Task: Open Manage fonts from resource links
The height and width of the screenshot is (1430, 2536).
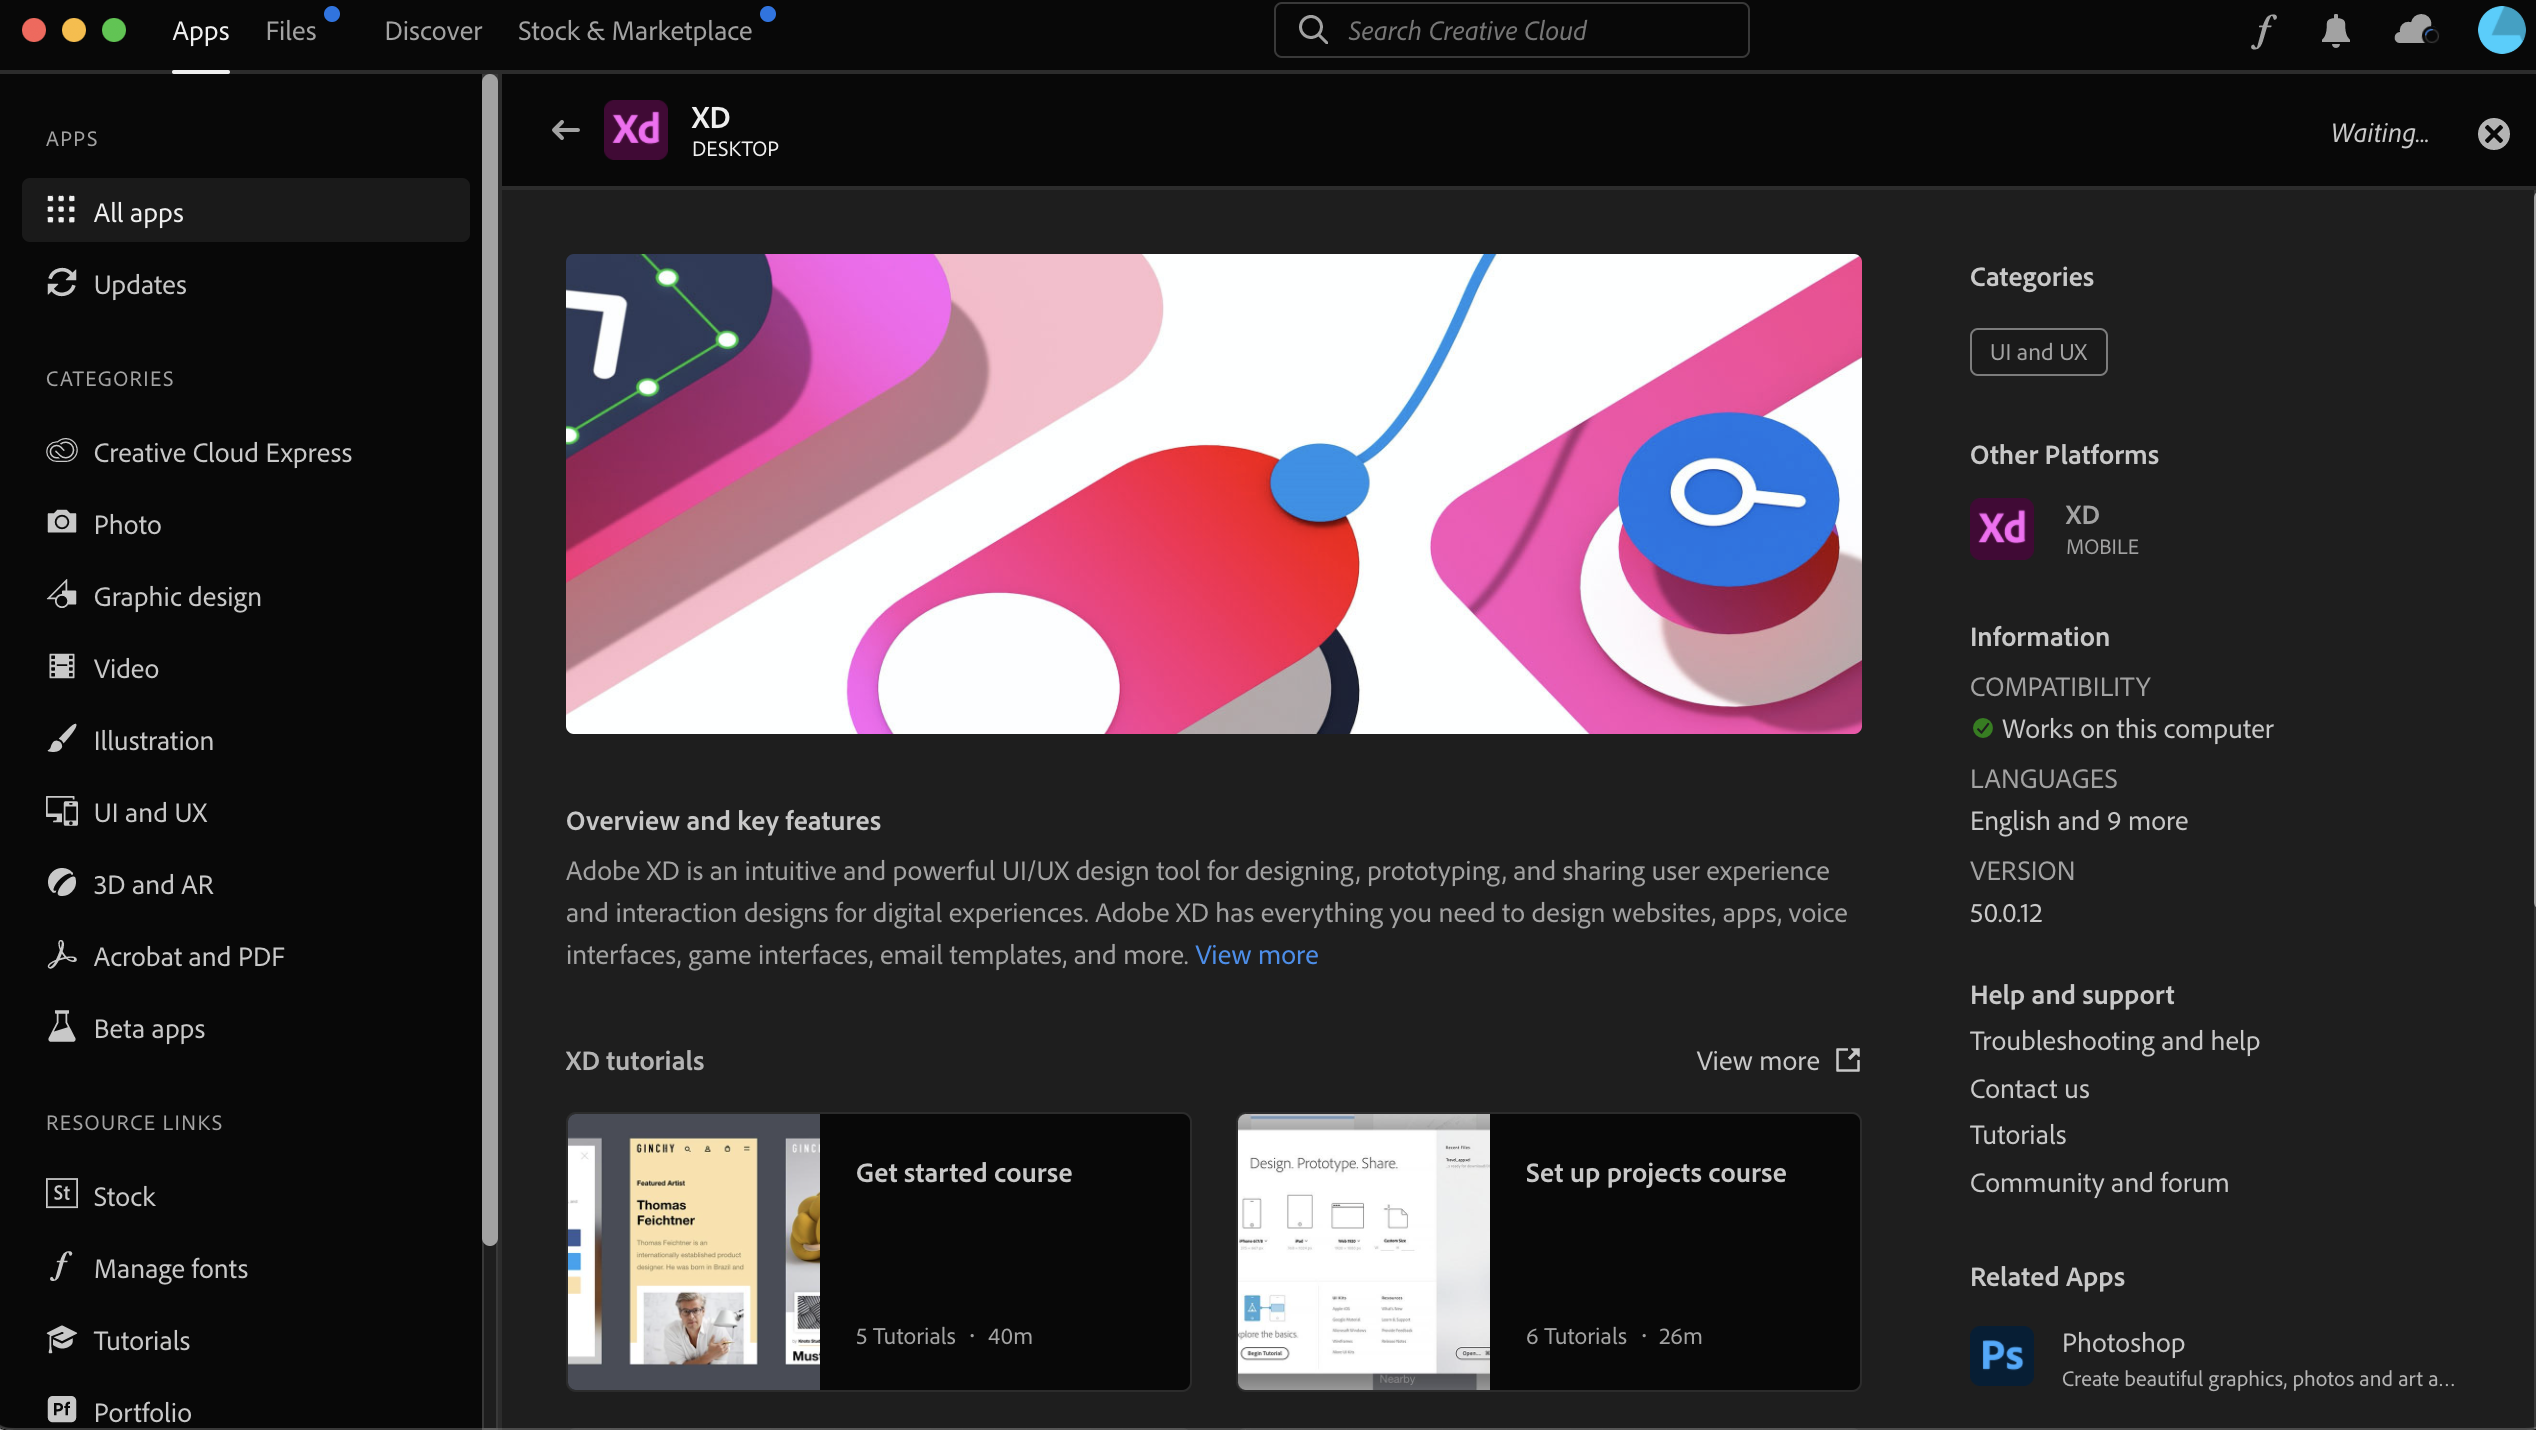Action: coord(171,1268)
